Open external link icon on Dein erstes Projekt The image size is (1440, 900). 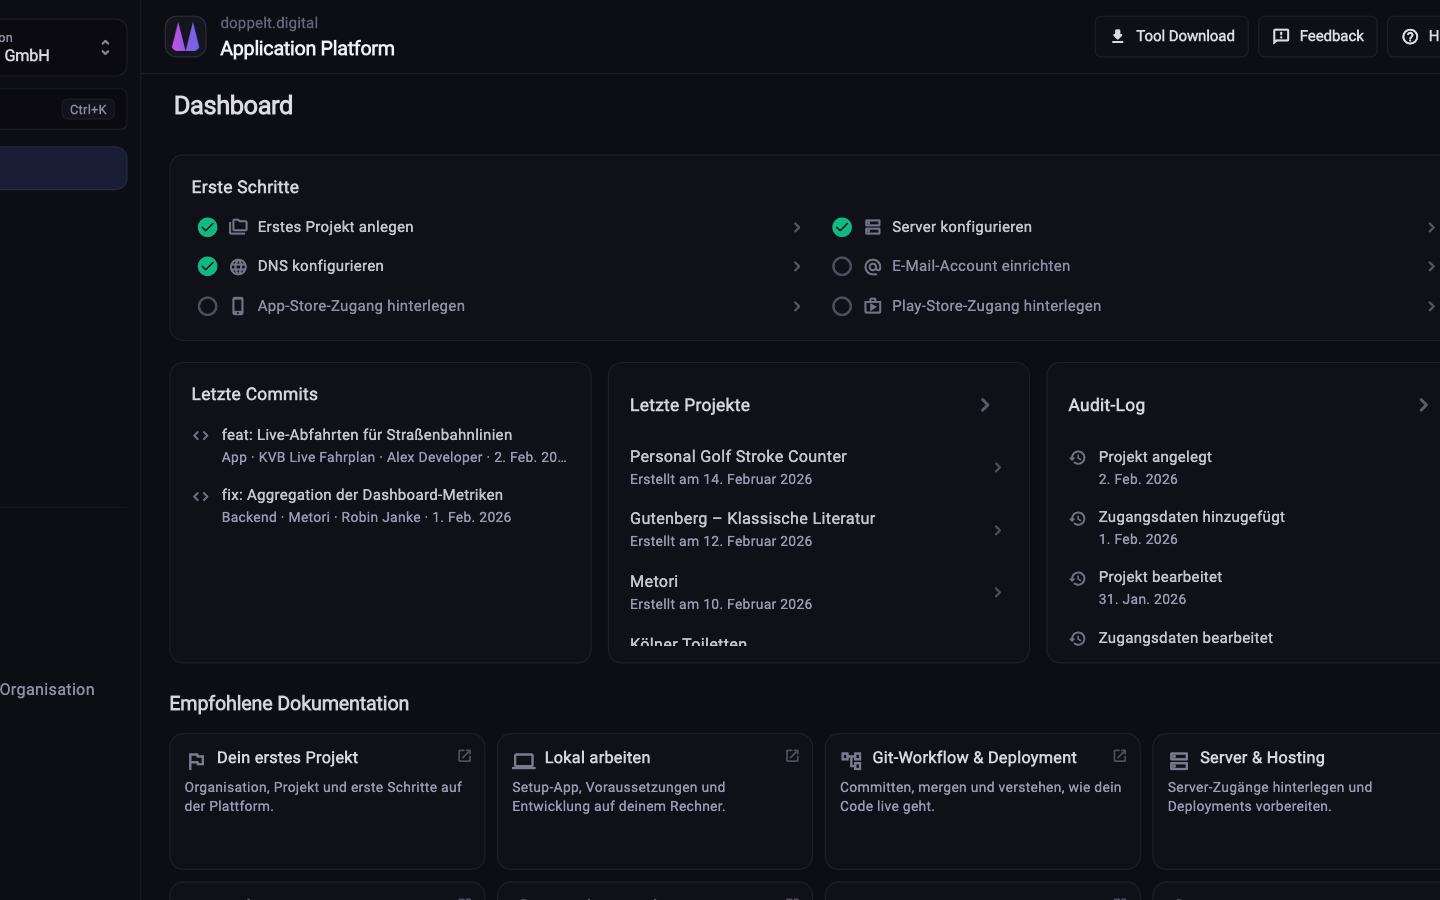464,756
